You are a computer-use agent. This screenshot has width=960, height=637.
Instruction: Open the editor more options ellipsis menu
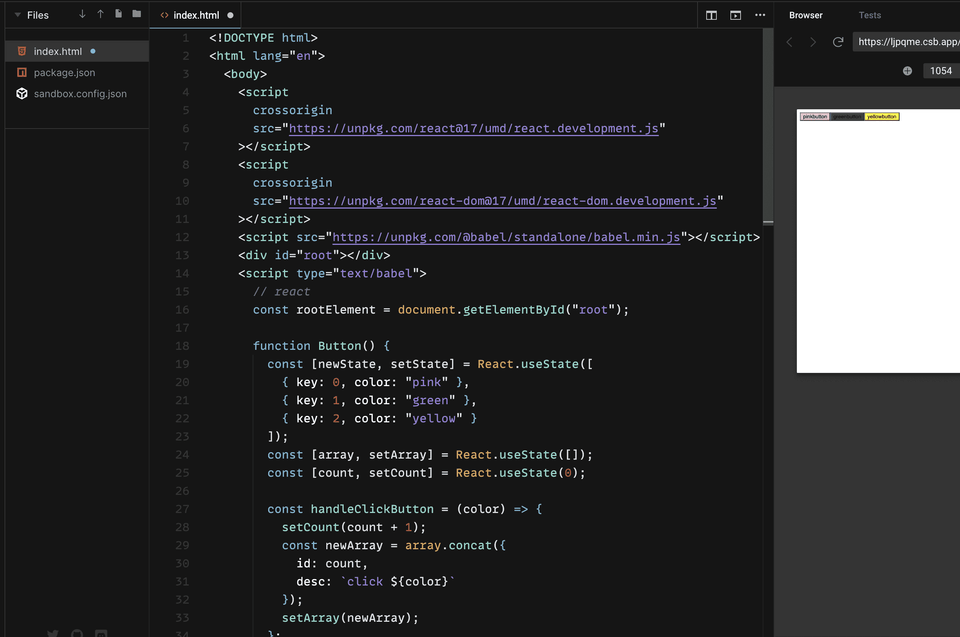(x=760, y=15)
